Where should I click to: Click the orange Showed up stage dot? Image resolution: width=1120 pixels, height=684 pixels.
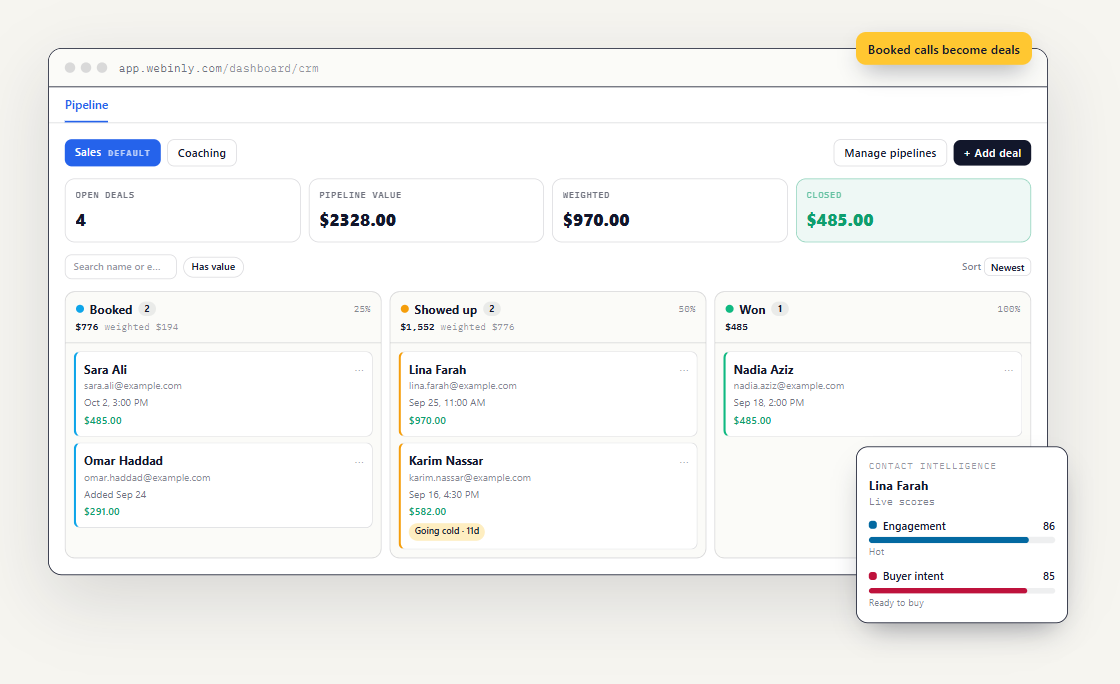coord(404,309)
